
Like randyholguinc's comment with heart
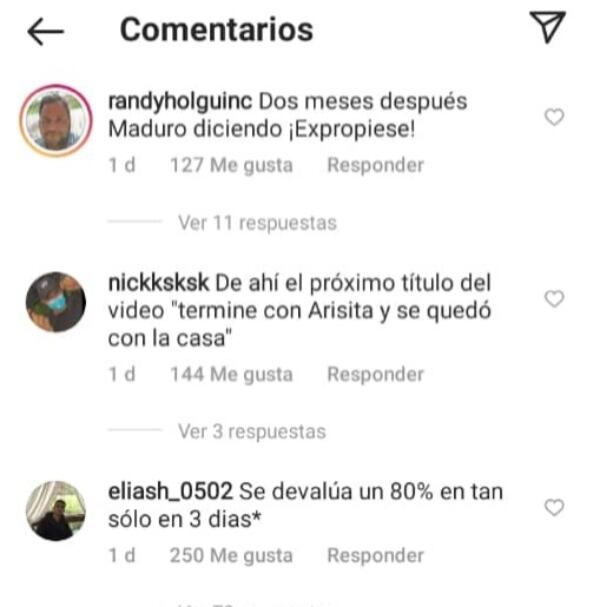click(x=554, y=117)
